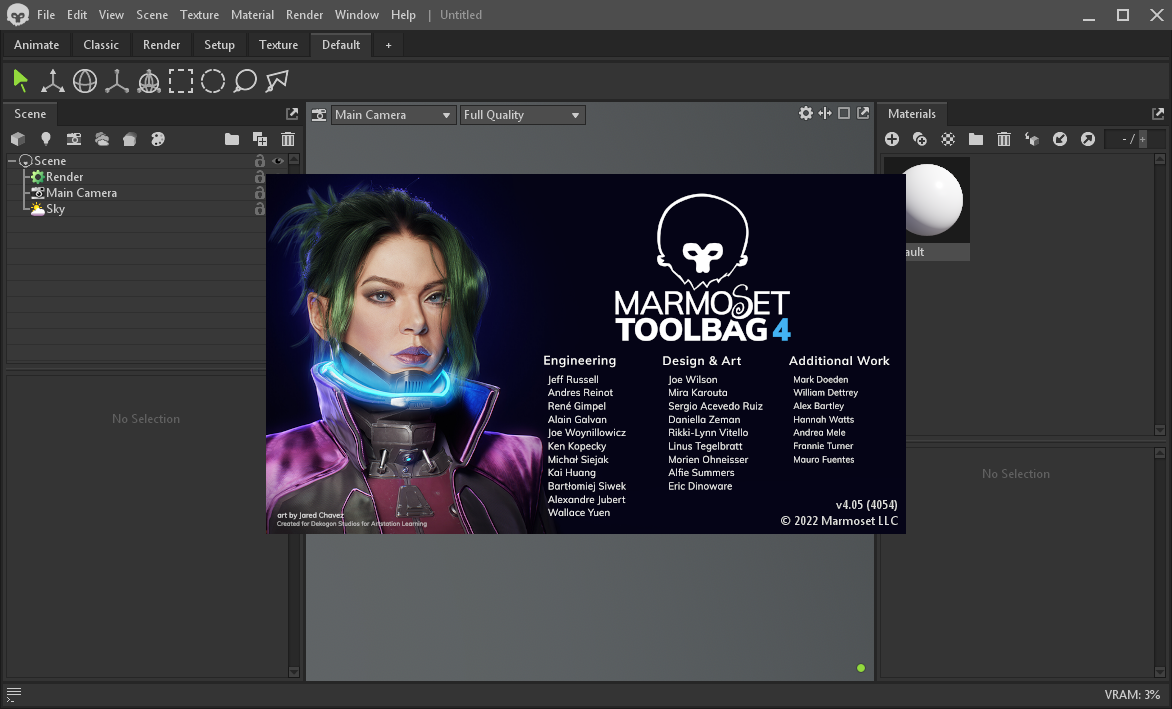
Task: Click the rectangular marquee selection tool
Action: coord(181,81)
